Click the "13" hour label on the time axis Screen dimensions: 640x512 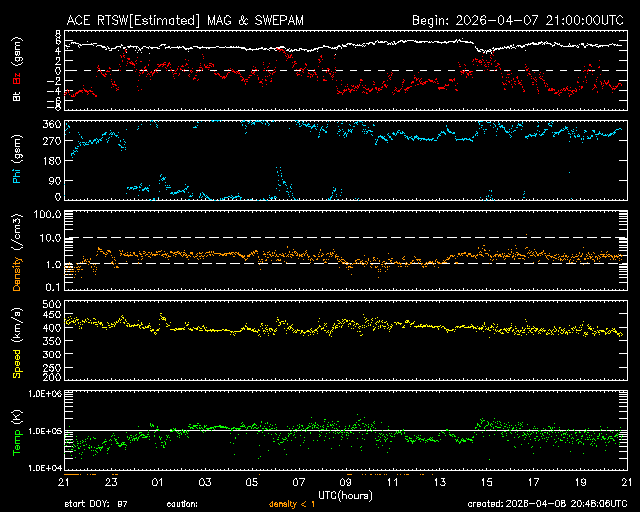click(440, 483)
